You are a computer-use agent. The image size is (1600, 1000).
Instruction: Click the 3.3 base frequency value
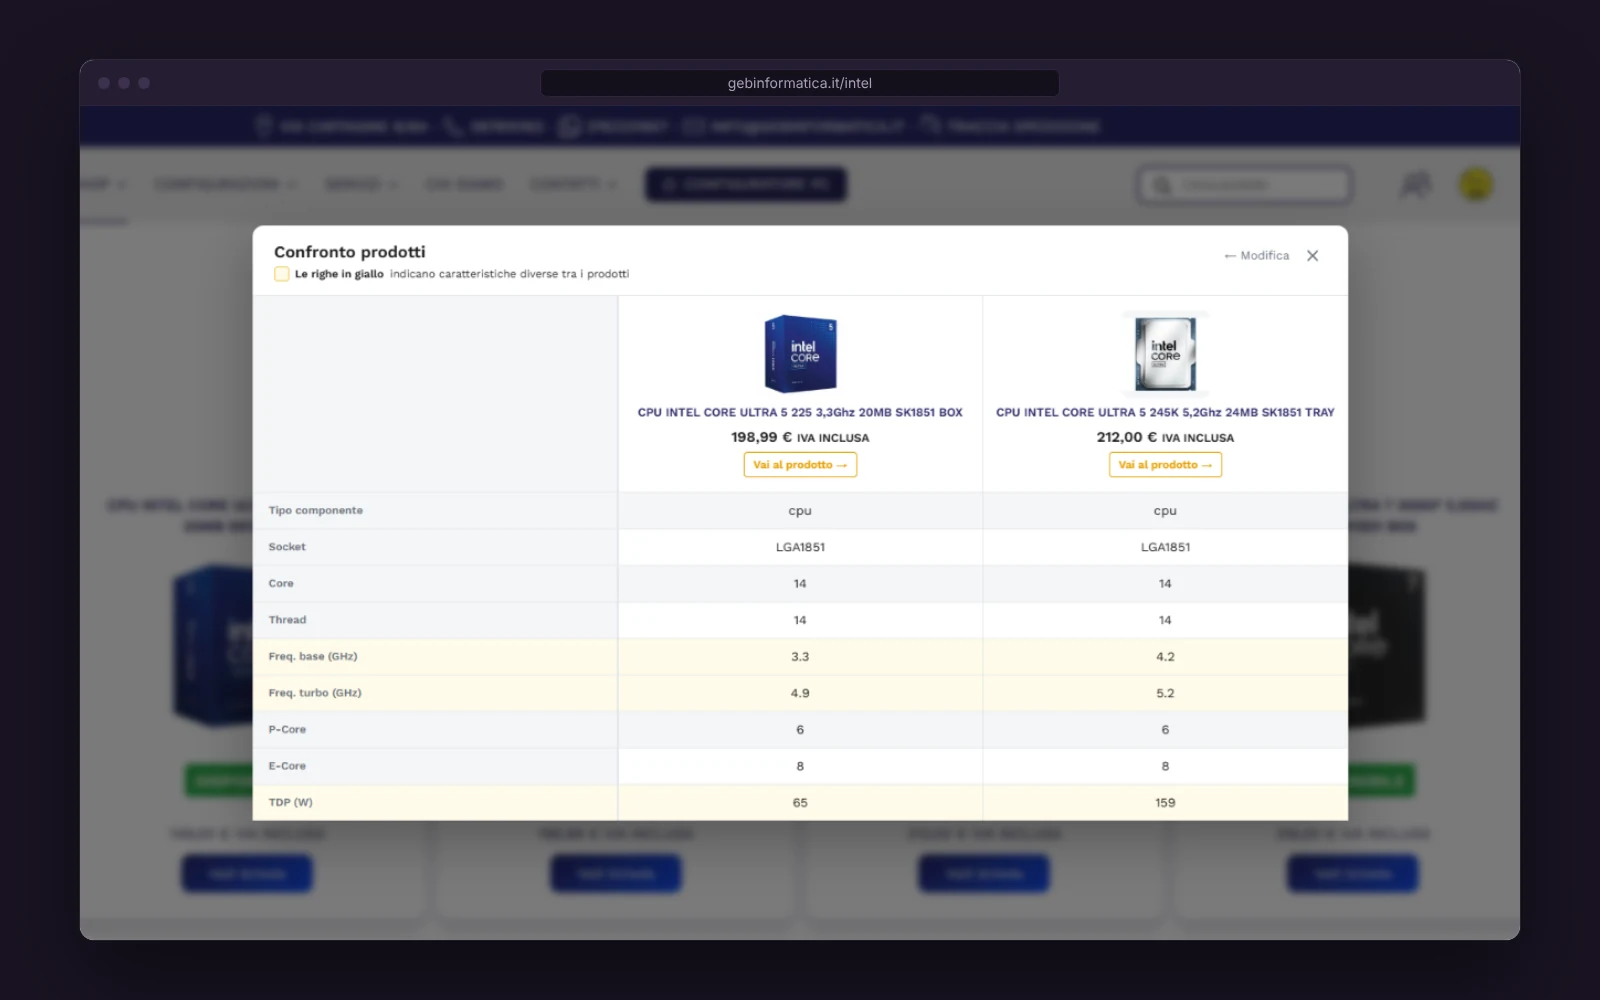[x=800, y=657]
